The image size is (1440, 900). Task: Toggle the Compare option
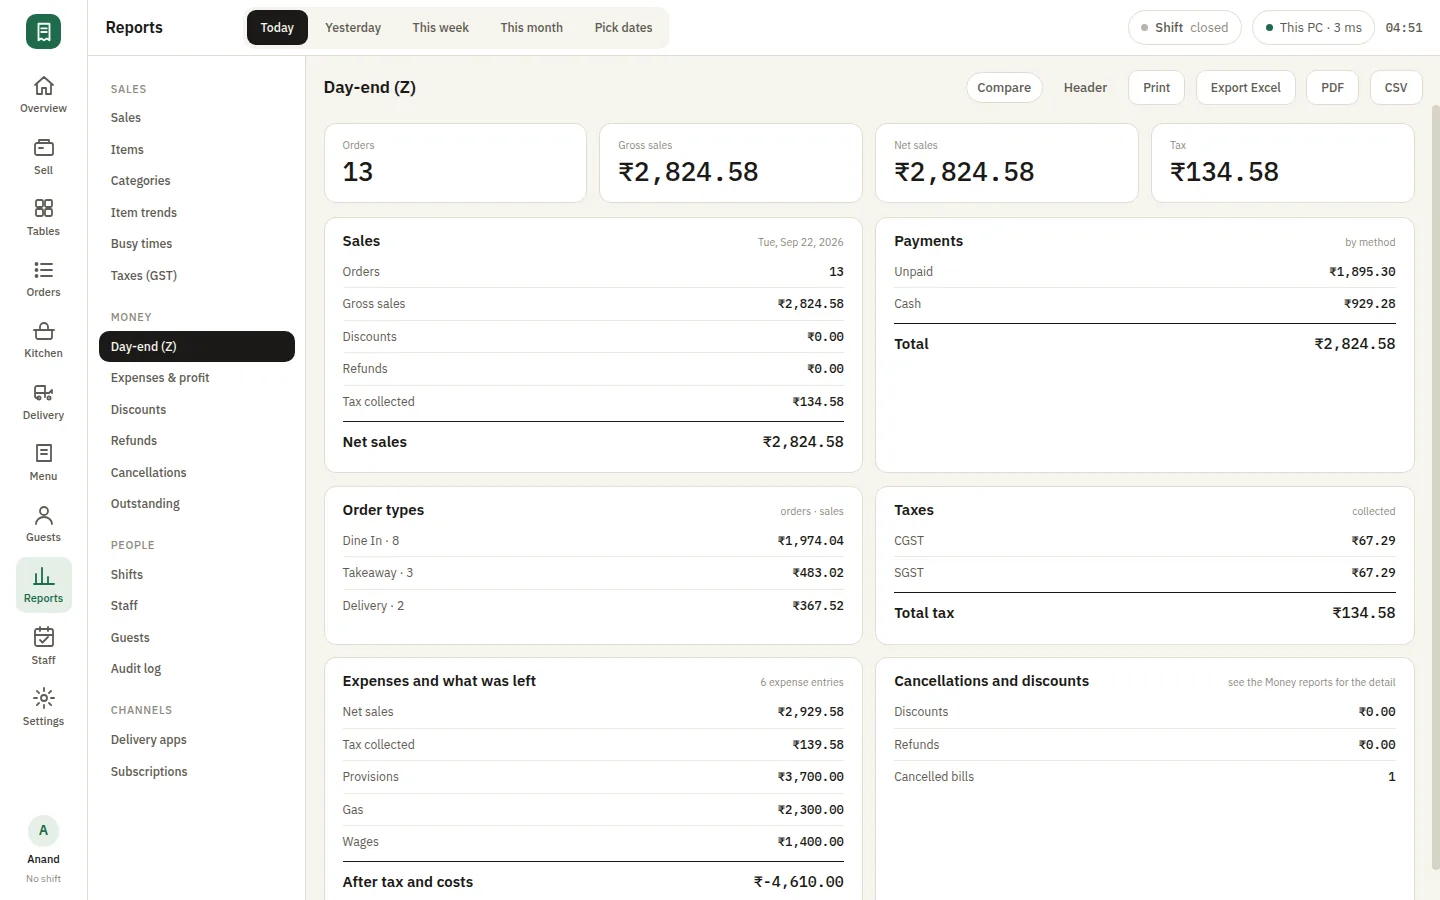1004,88
